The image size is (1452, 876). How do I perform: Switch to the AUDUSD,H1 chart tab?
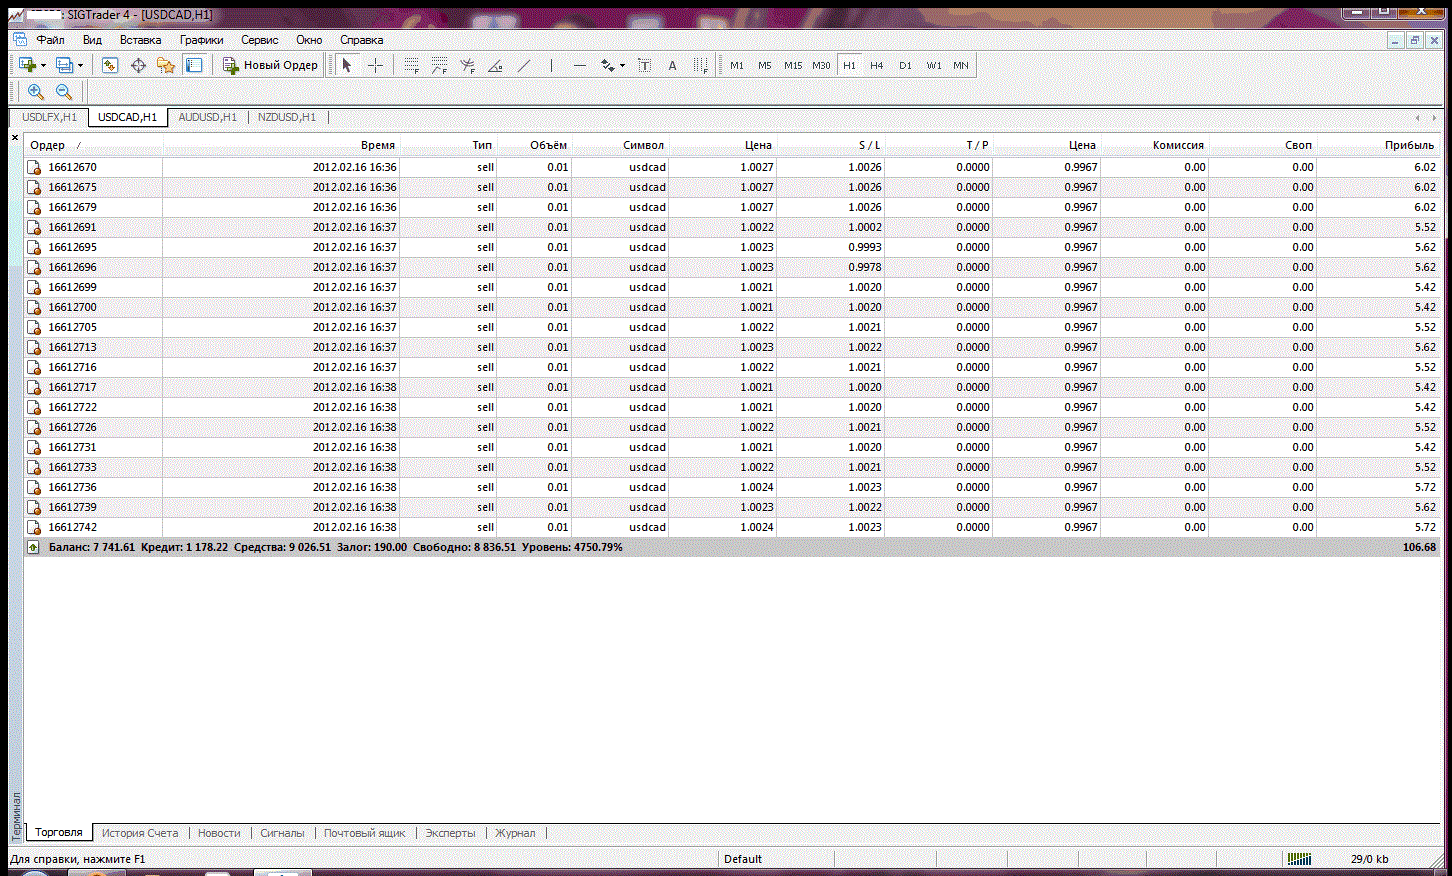click(x=207, y=117)
